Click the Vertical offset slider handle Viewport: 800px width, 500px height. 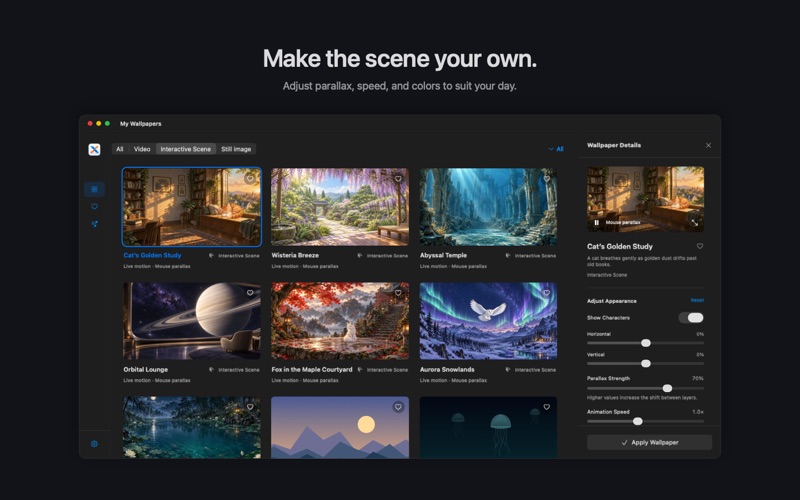click(x=646, y=363)
